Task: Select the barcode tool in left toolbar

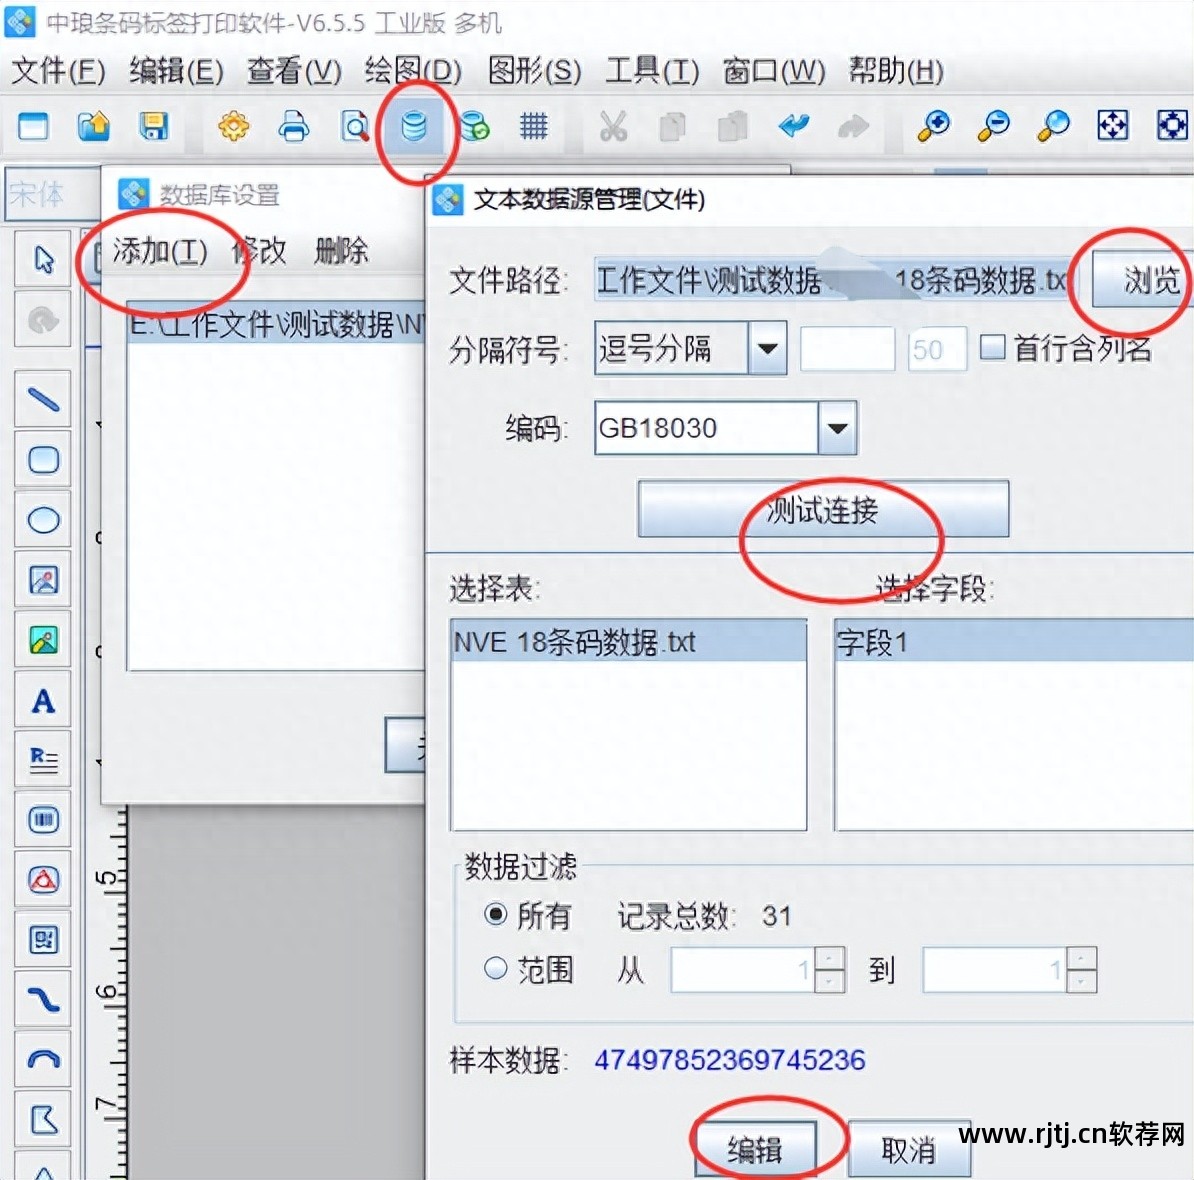Action: click(42, 820)
